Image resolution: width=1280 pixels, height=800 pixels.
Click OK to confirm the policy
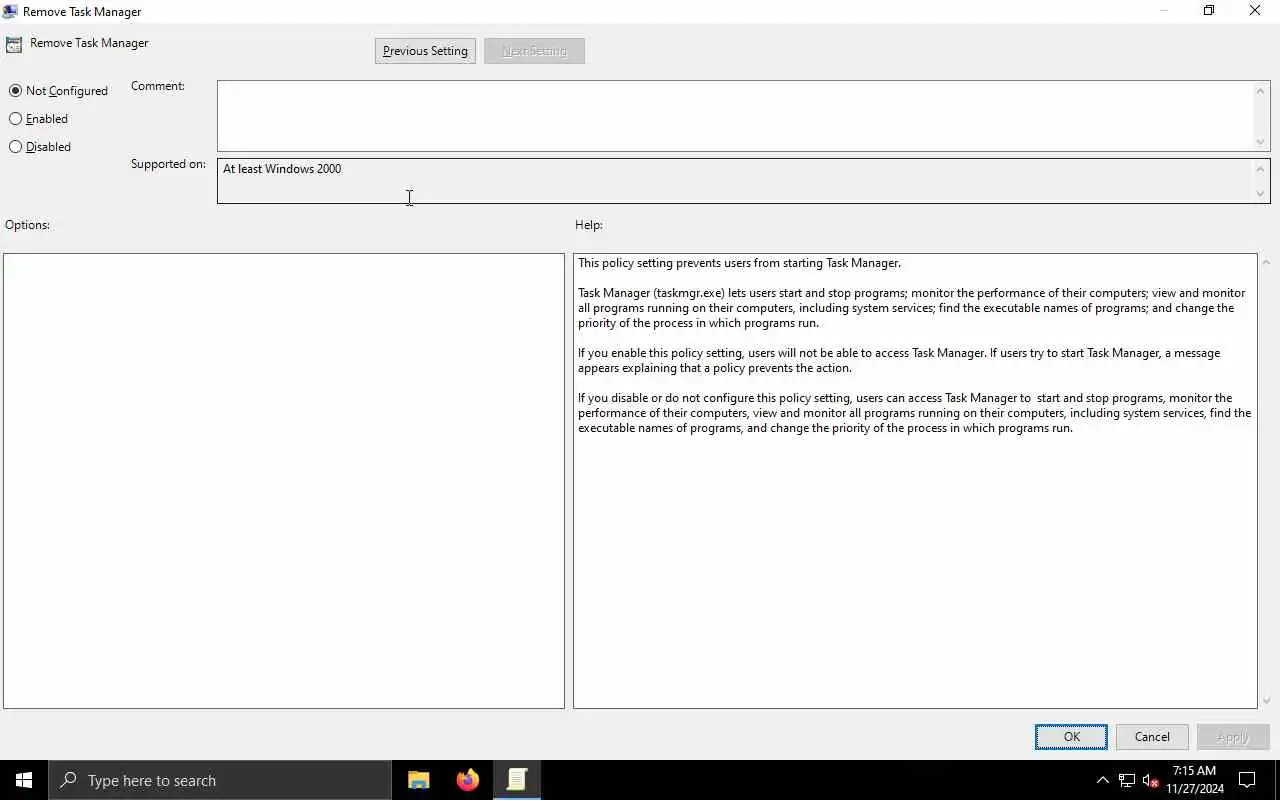coord(1071,737)
